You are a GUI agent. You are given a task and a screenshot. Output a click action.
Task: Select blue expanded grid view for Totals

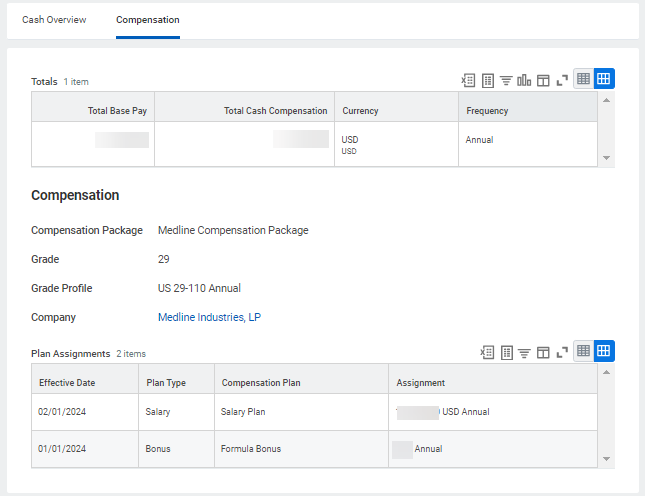pyautogui.click(x=604, y=80)
